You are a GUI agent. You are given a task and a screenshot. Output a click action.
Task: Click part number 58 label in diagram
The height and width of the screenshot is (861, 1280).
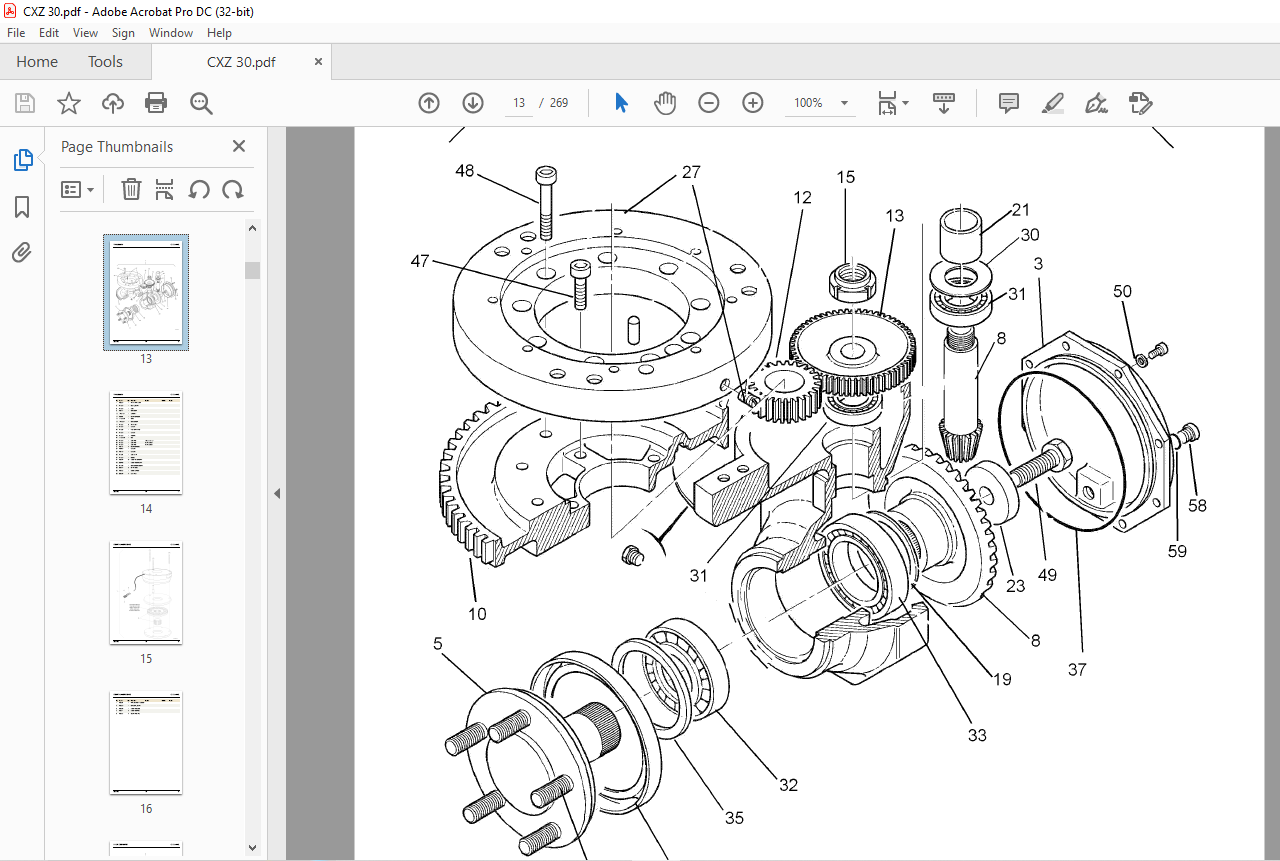(x=1197, y=506)
